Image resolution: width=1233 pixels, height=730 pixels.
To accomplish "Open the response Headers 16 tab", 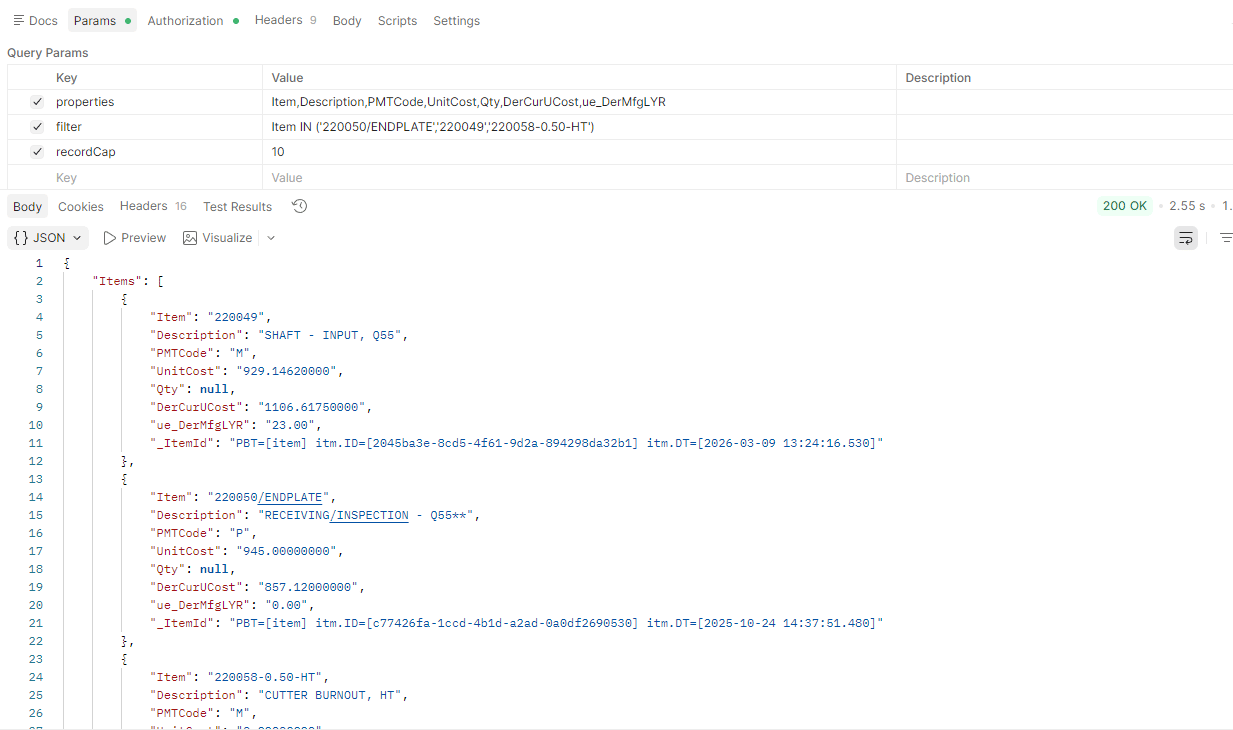I will 153,206.
